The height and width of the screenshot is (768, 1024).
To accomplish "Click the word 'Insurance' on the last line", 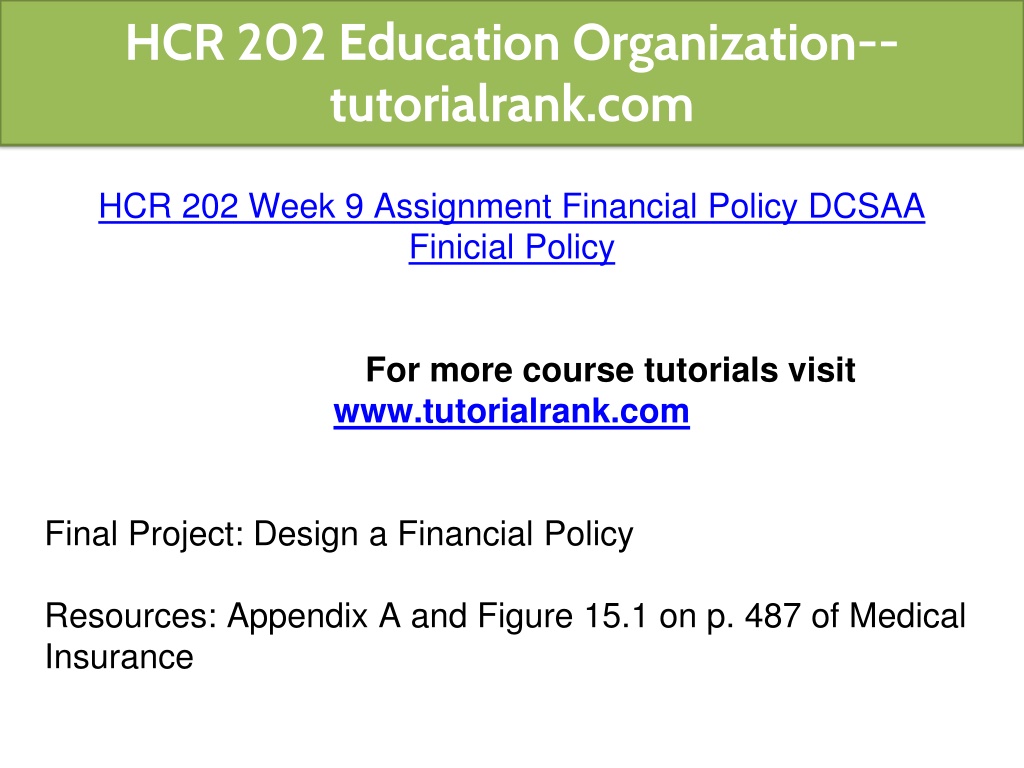I will coord(119,656).
